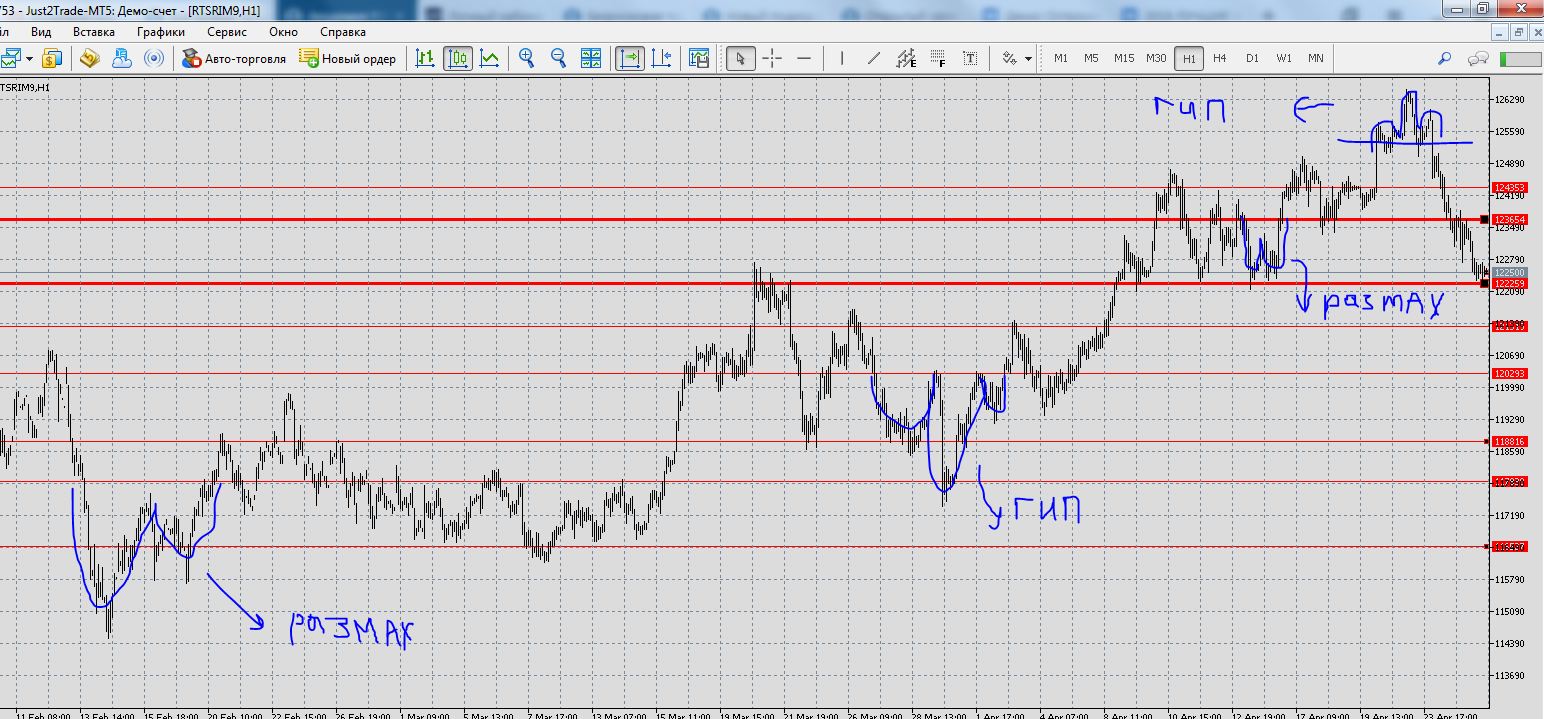The width and height of the screenshot is (1544, 719).
Task: Switch timeframe to M1
Action: tap(1061, 58)
